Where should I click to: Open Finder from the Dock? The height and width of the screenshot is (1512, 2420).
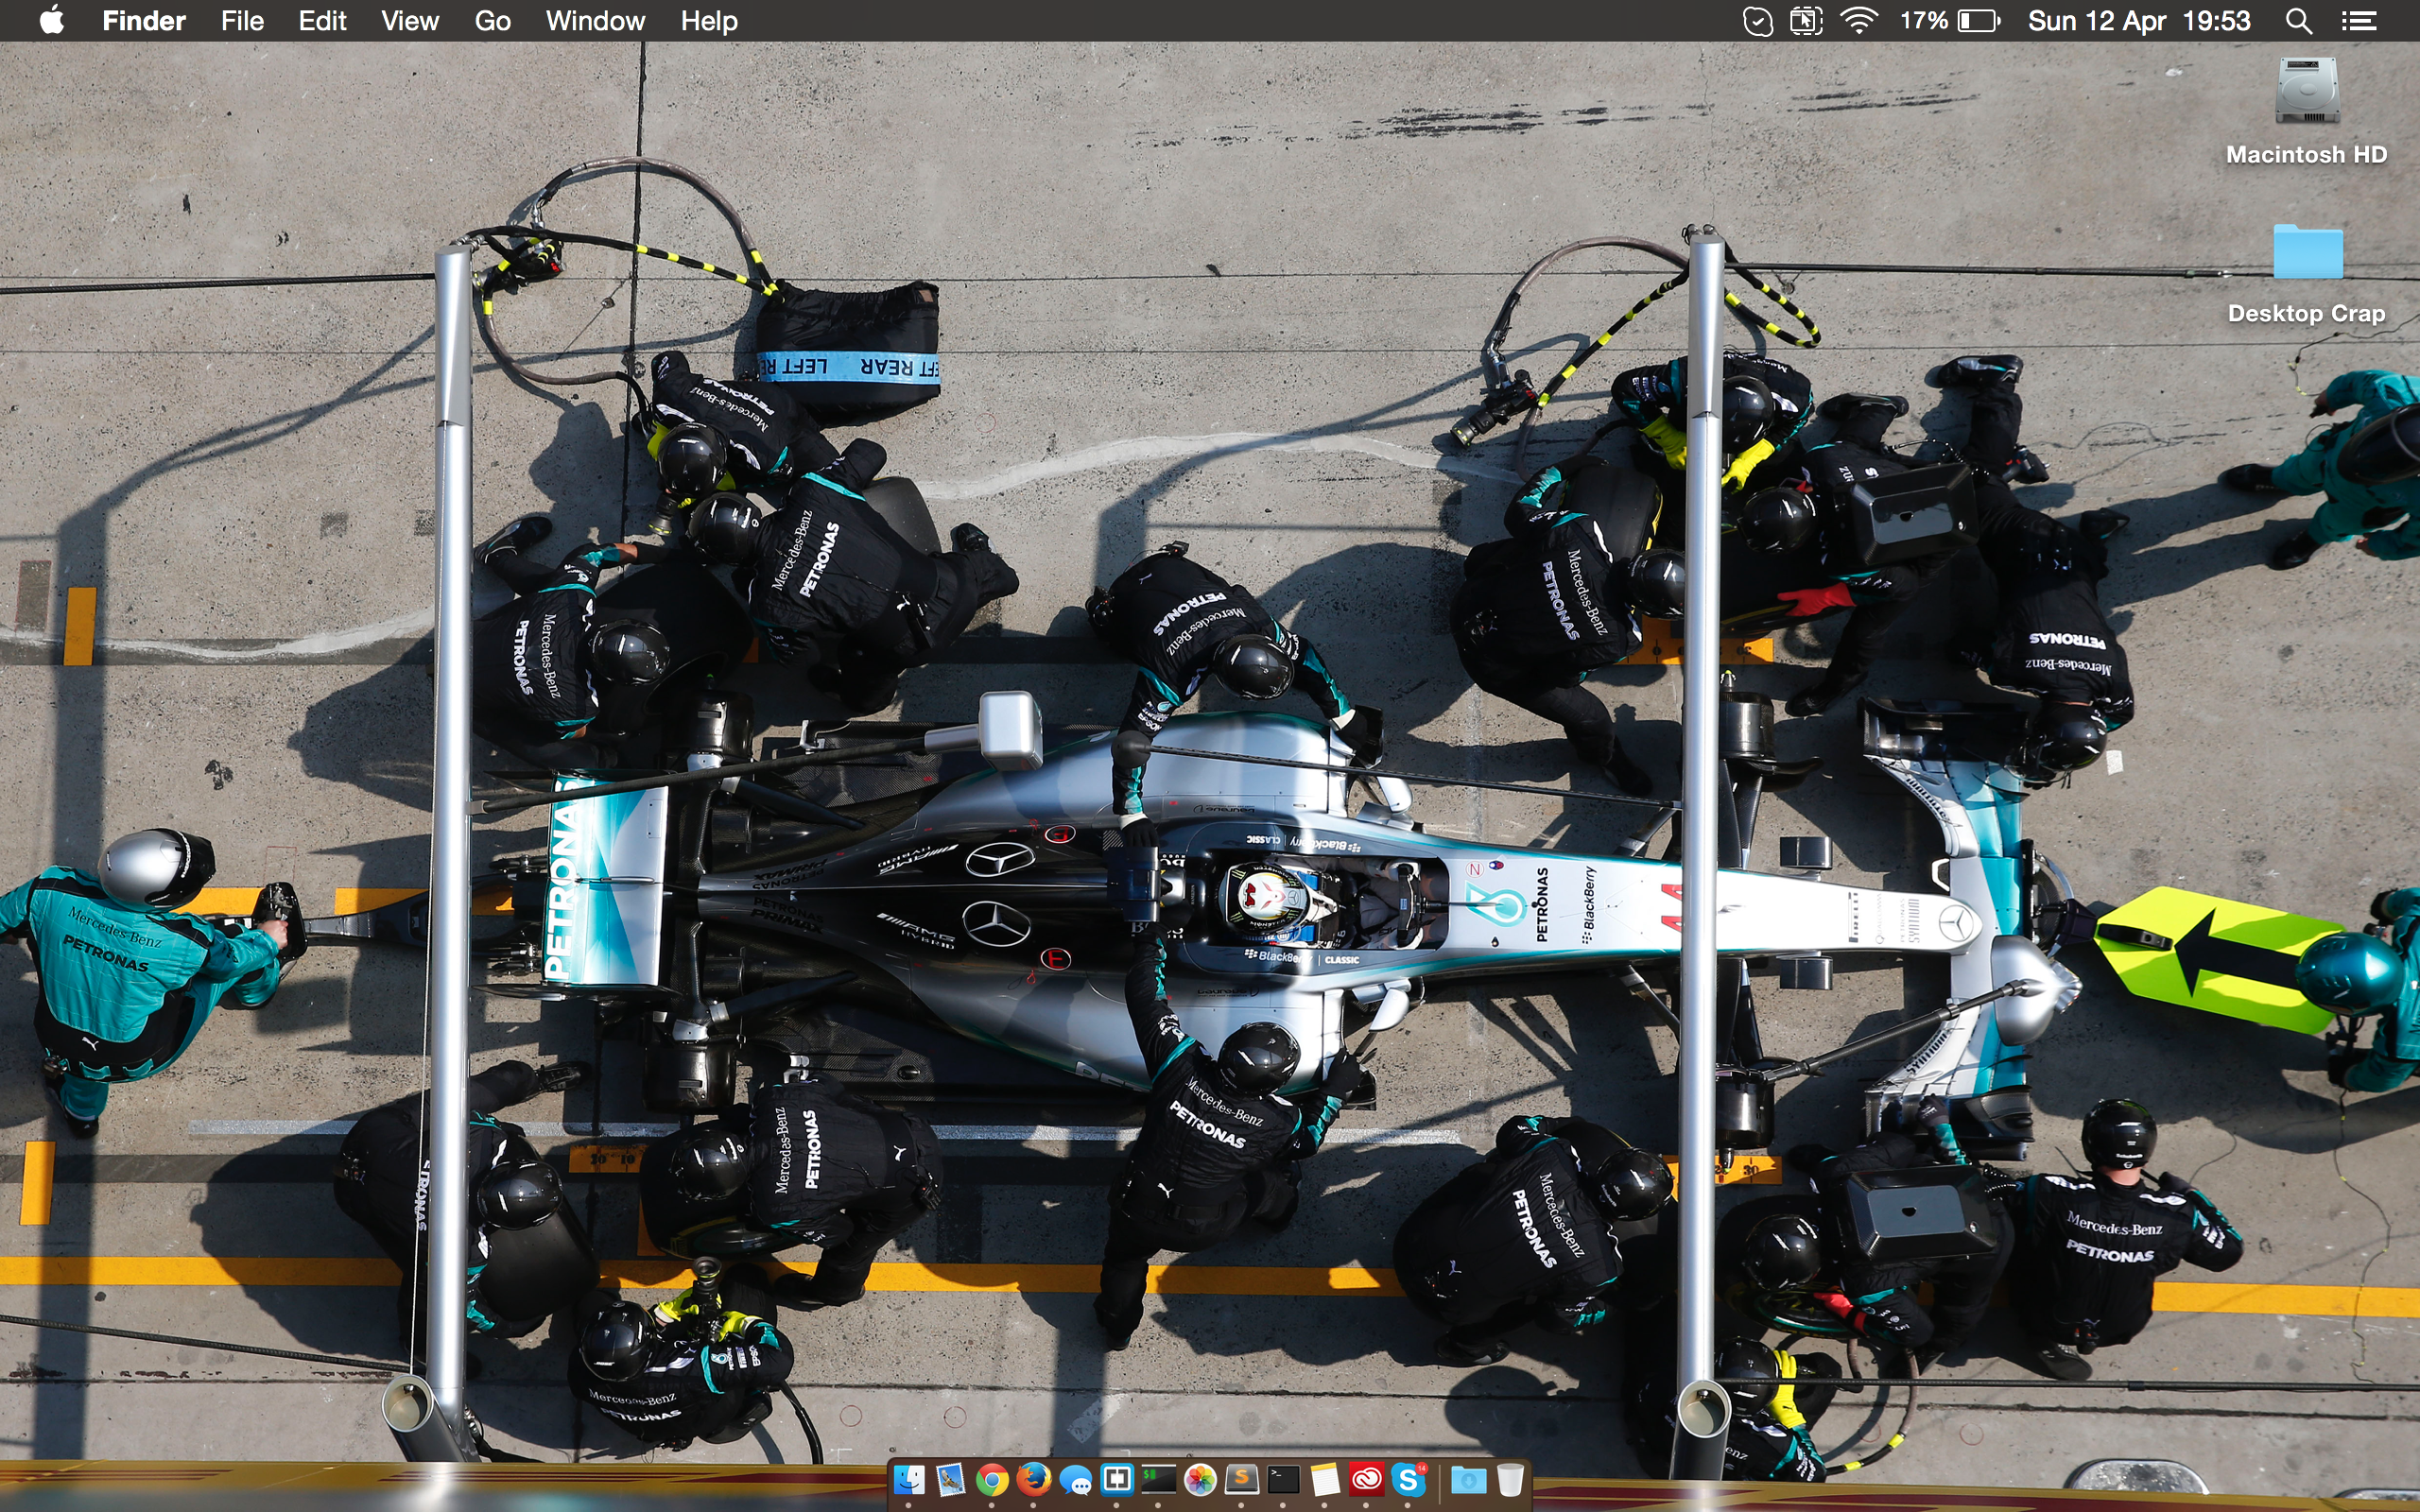908,1479
